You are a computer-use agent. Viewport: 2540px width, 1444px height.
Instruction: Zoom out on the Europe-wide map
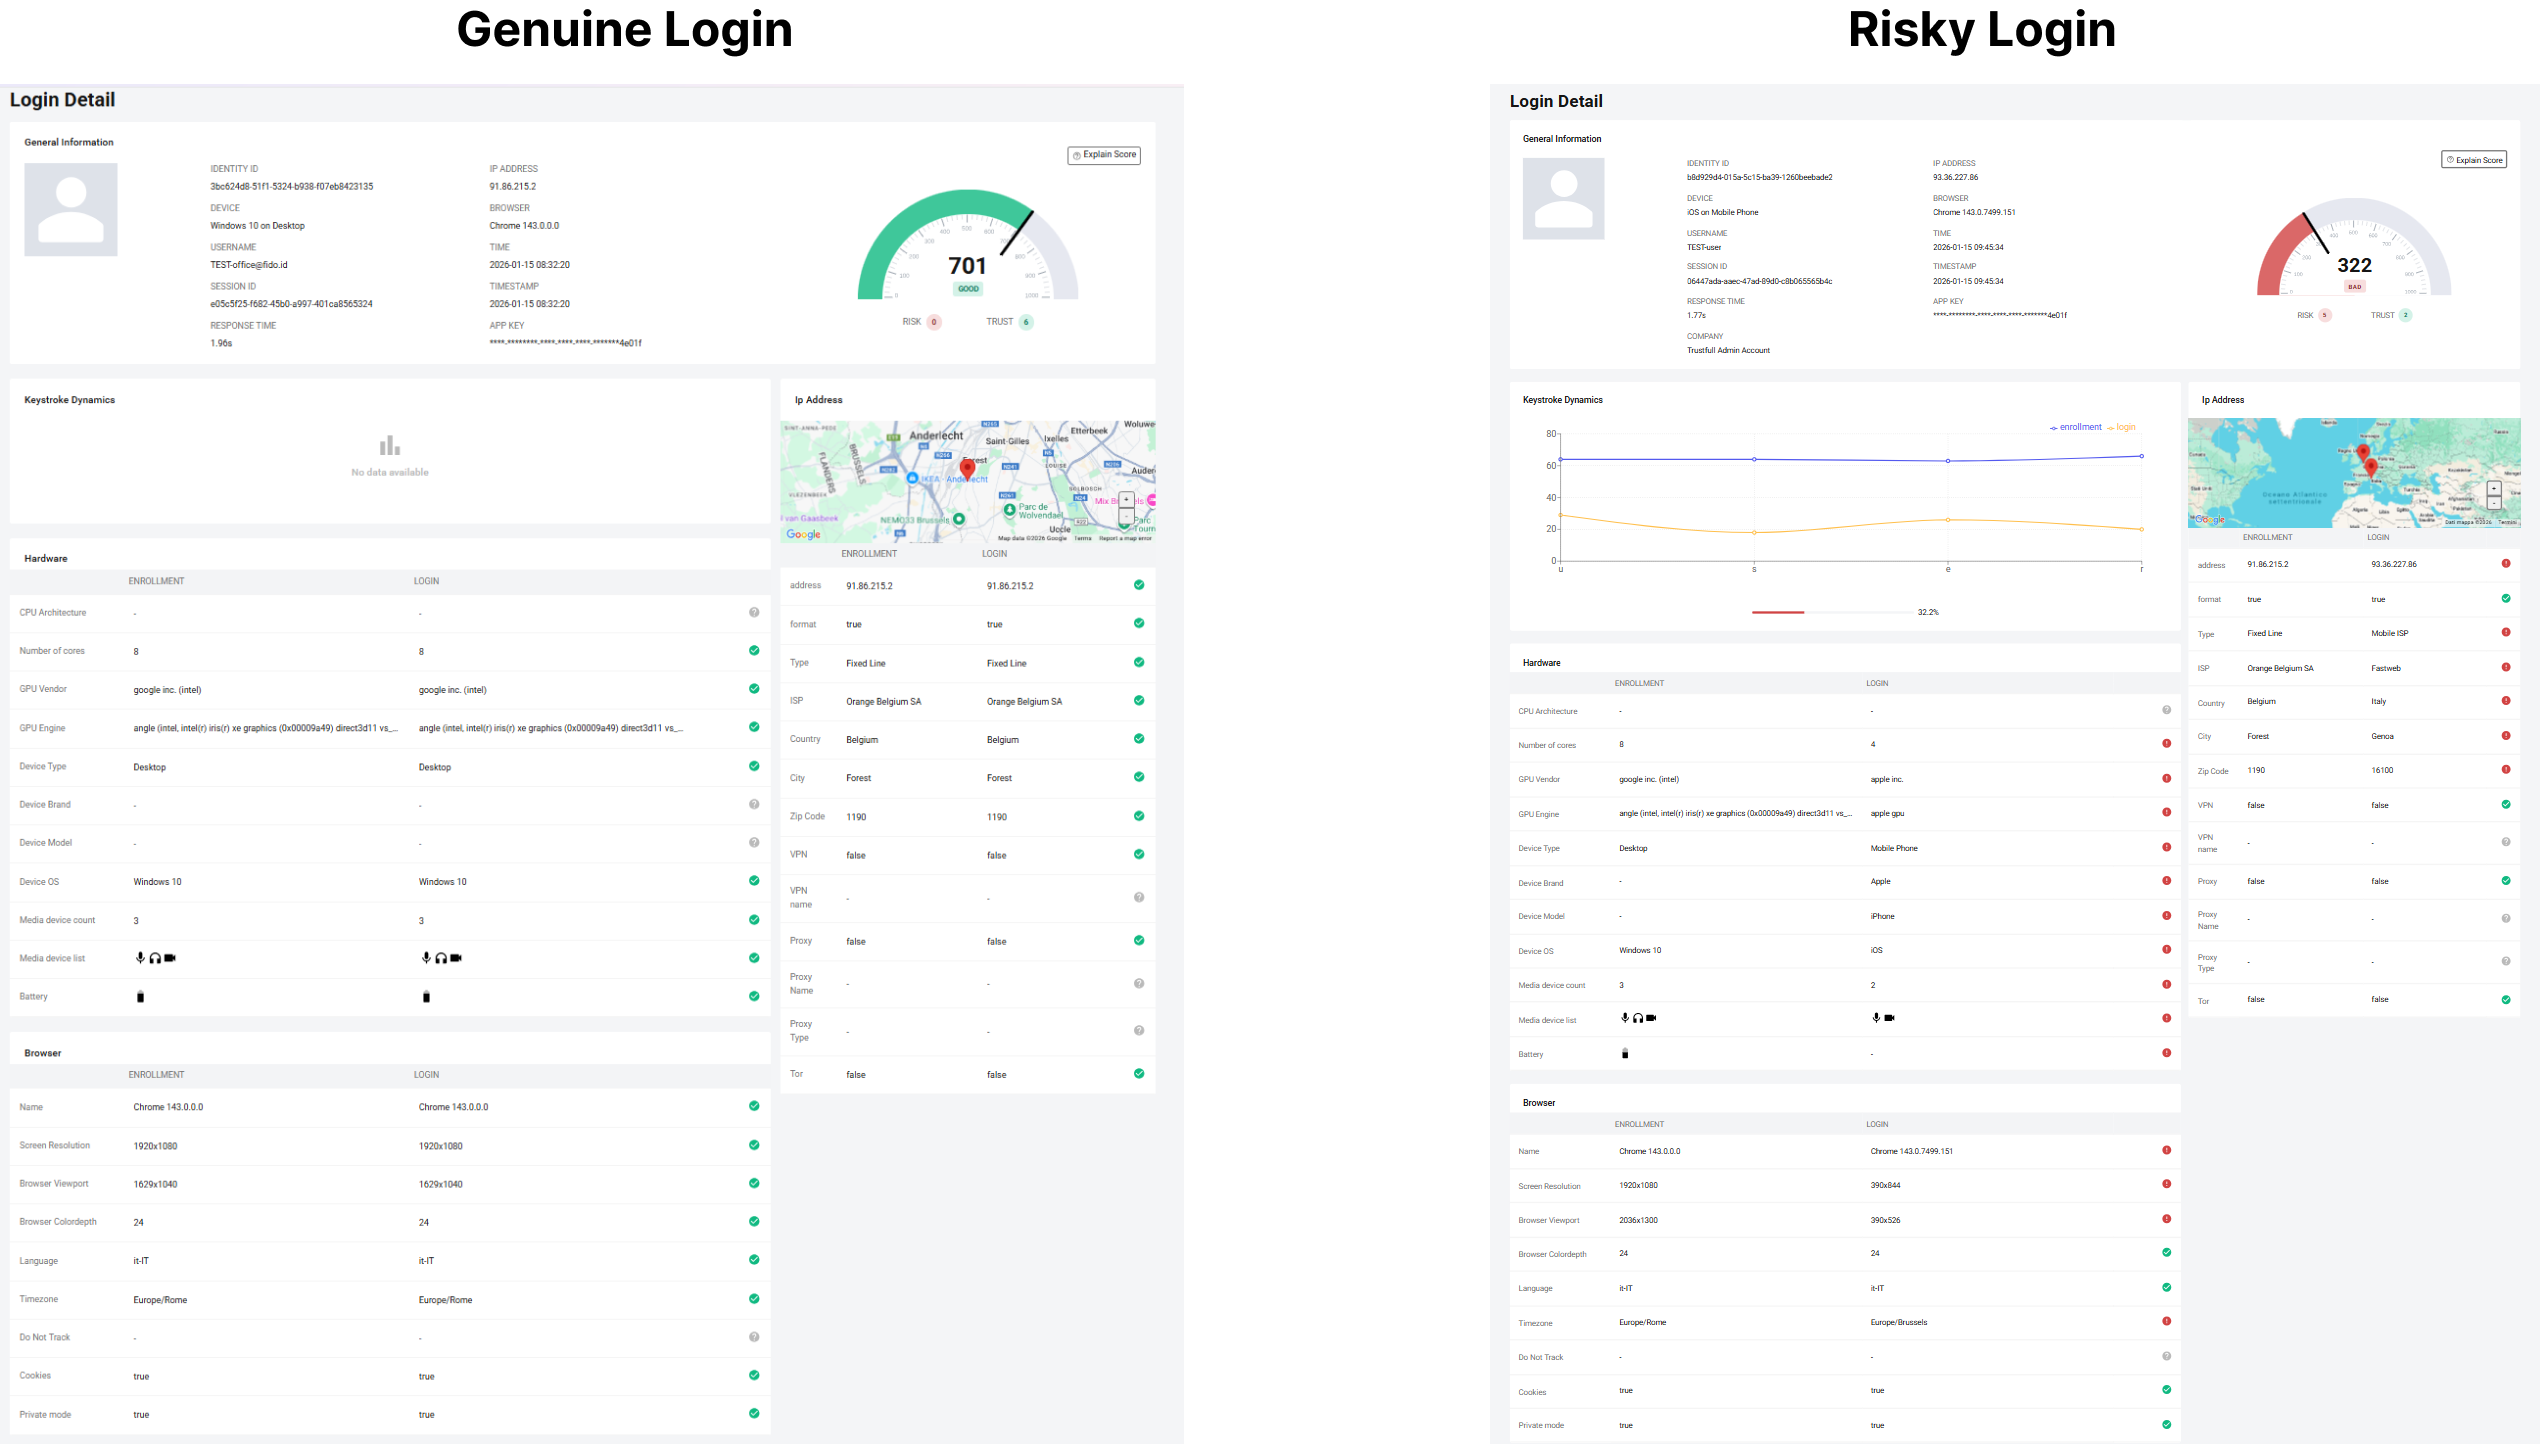pyautogui.click(x=2493, y=503)
